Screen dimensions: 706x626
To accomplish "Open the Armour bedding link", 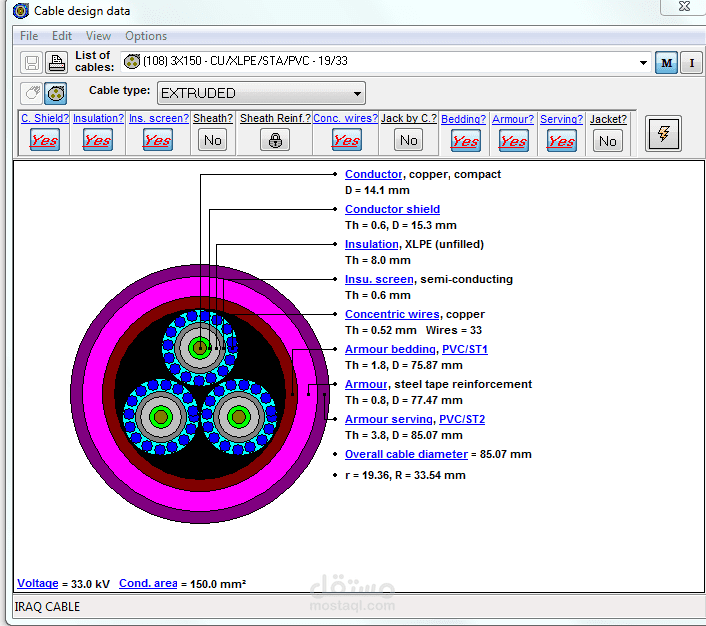I will (390, 349).
